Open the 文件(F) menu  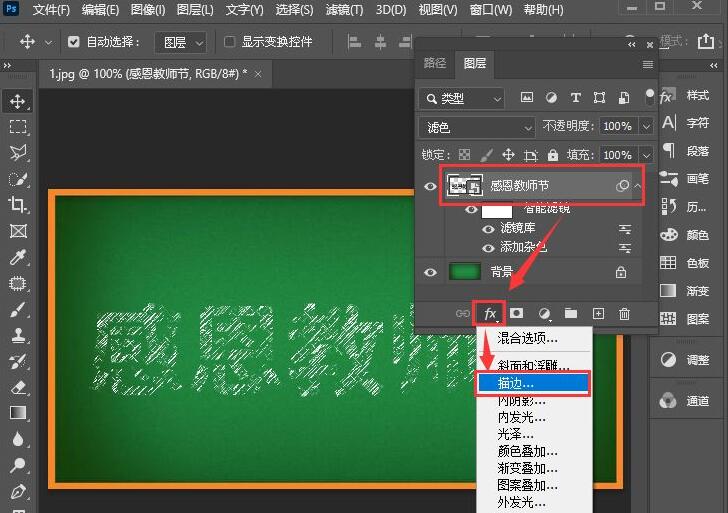coord(51,10)
